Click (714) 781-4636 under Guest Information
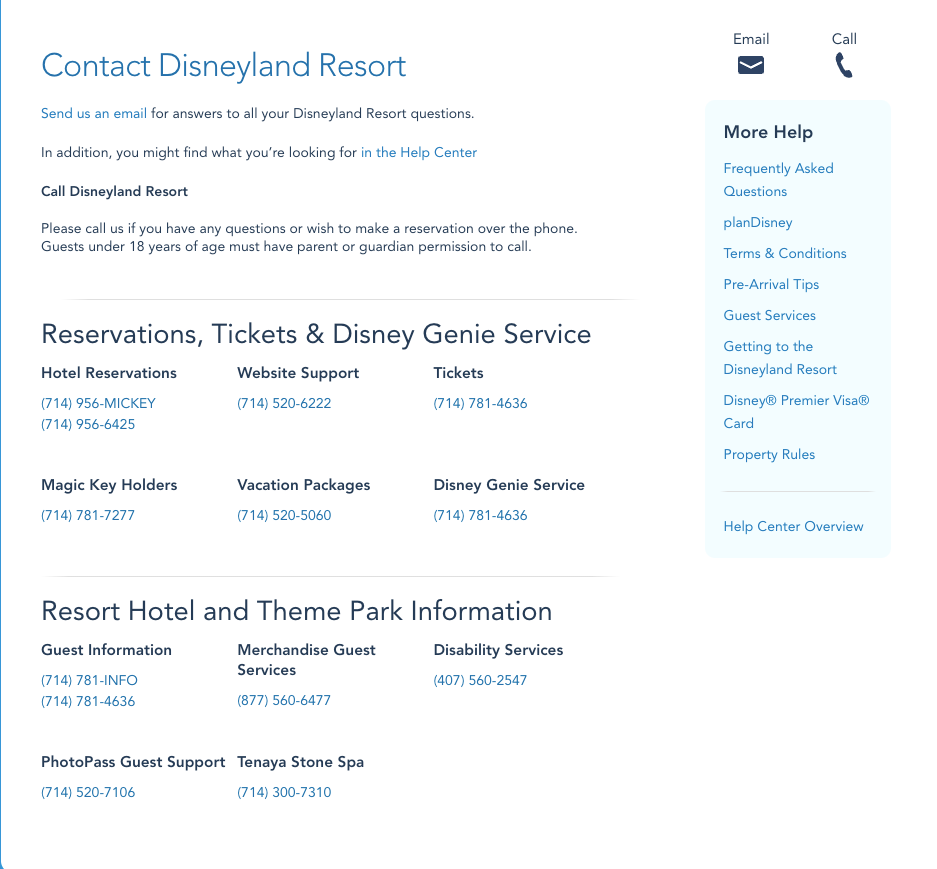 (x=88, y=701)
